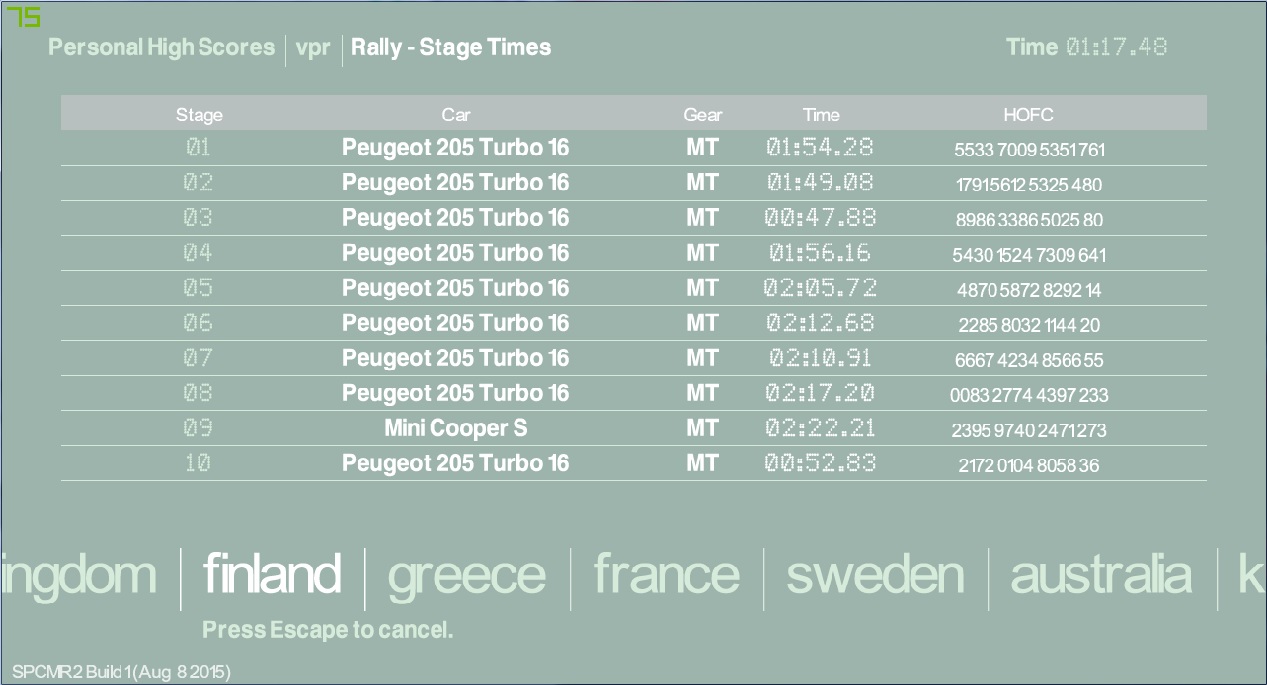Click the HOFC code for stage 10
This screenshot has width=1267, height=685.
click(1029, 466)
